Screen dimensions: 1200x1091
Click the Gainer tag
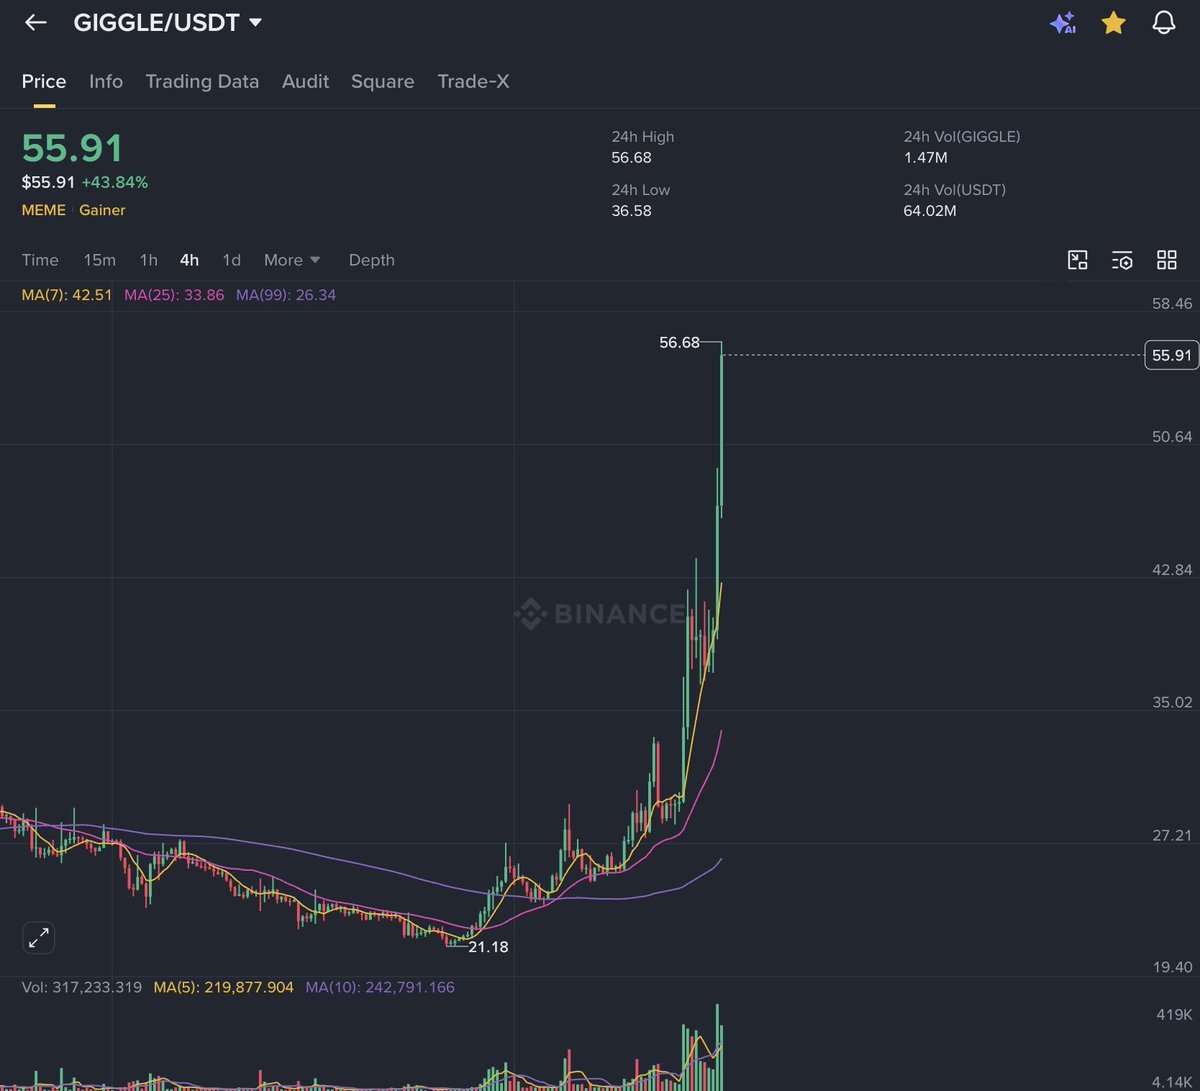[x=102, y=210]
